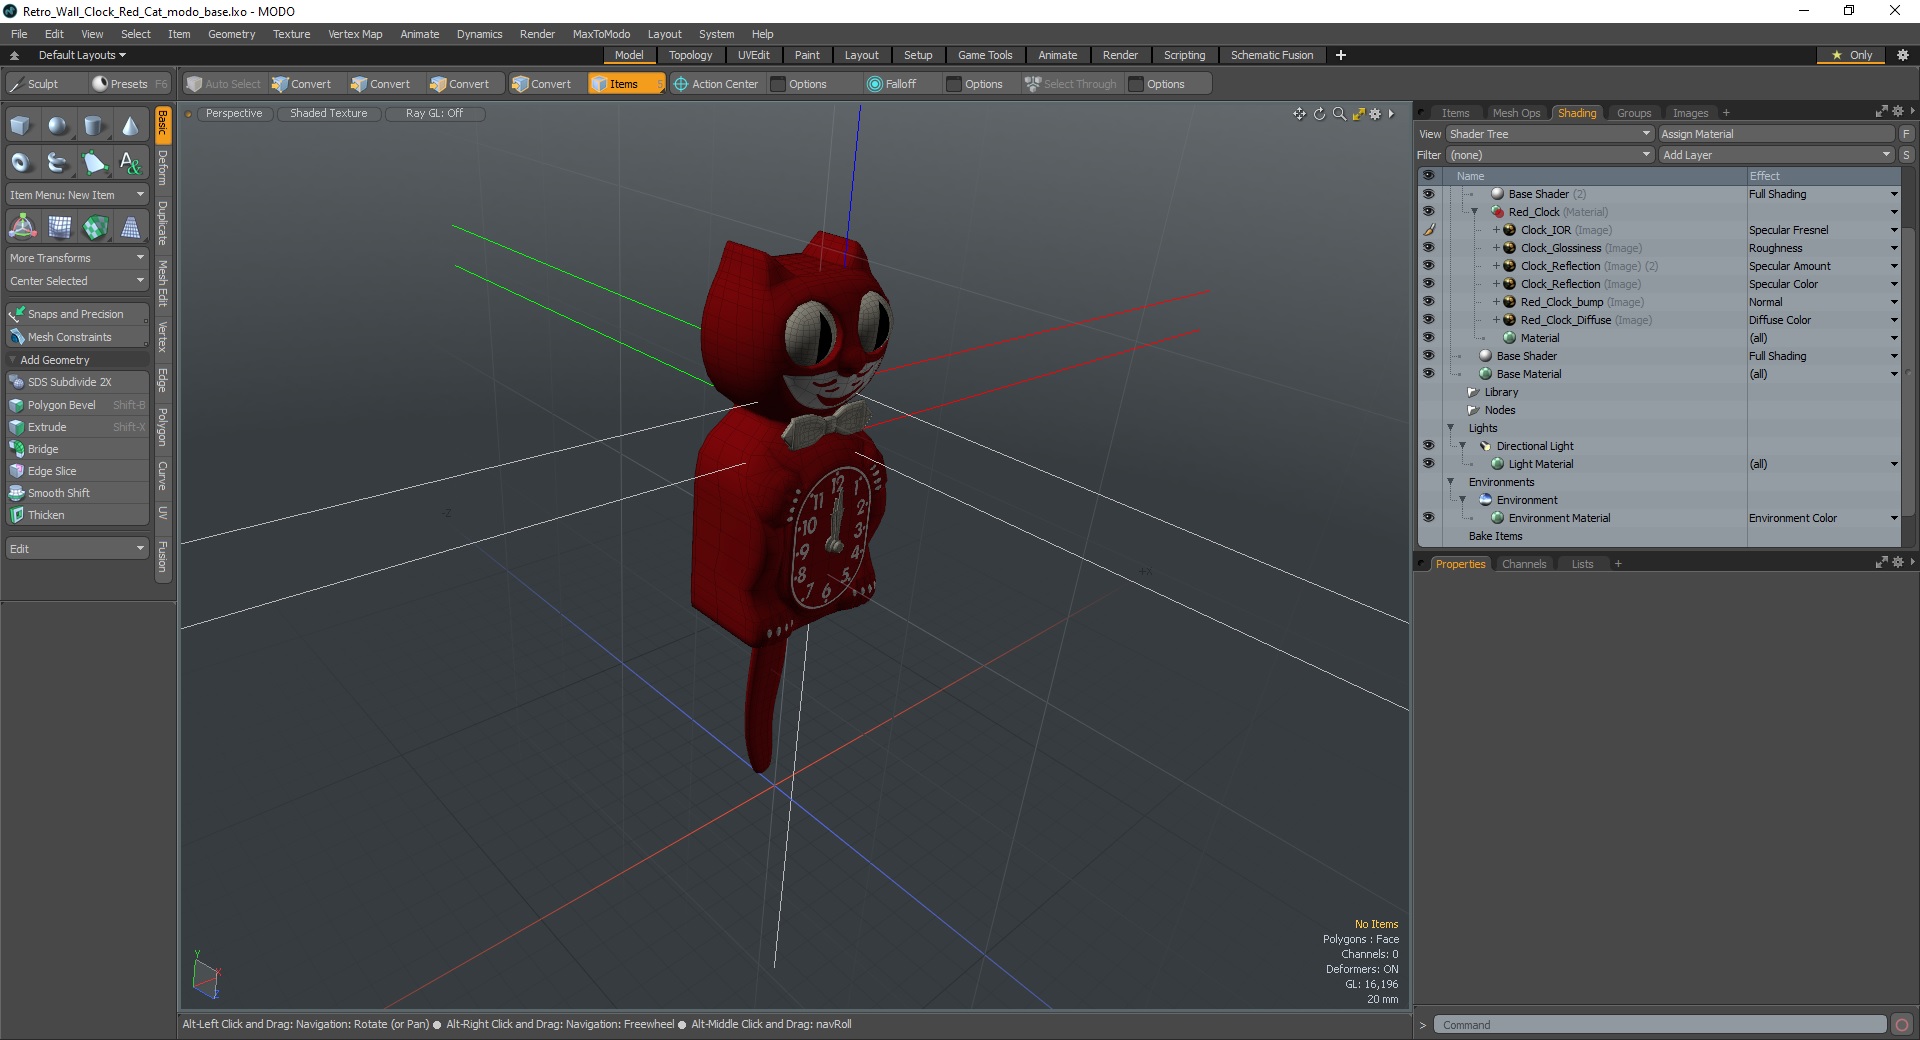
Task: Click the viewport rotate icon
Action: pyautogui.click(x=1319, y=114)
